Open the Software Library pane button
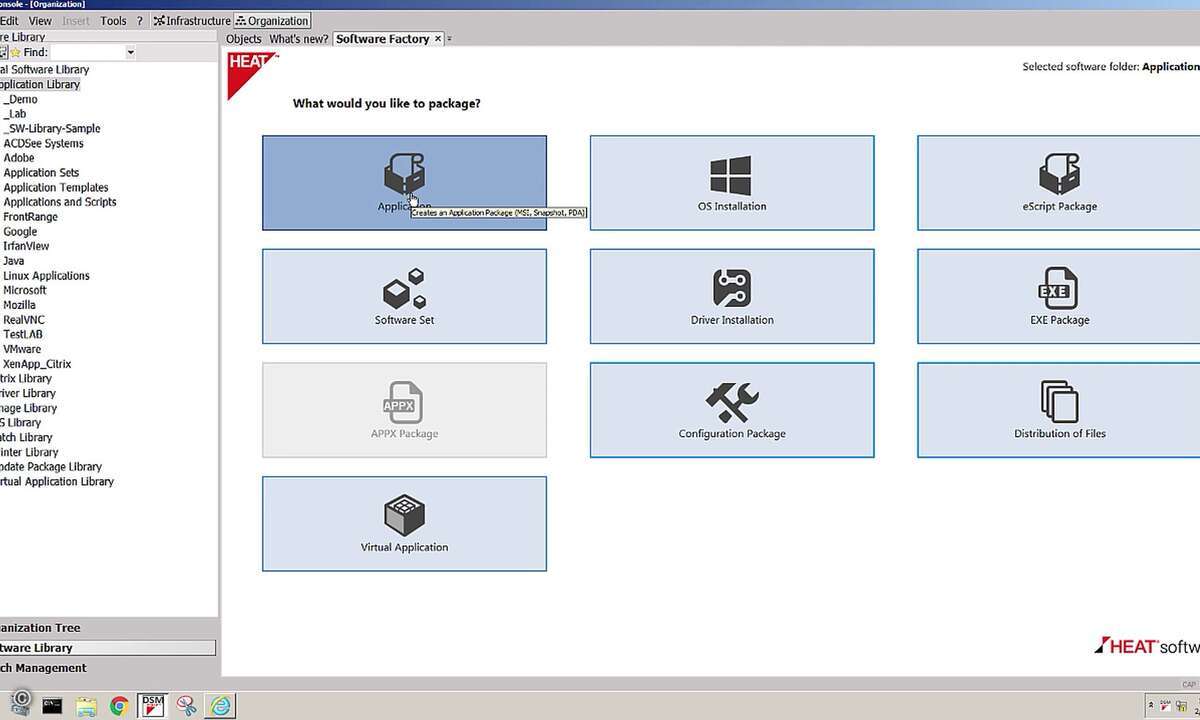 [108, 648]
